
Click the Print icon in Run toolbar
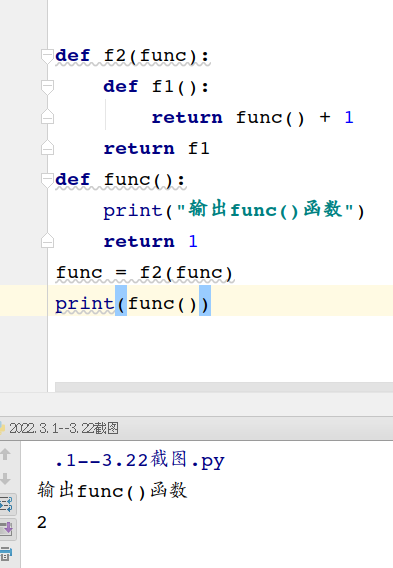[6, 554]
